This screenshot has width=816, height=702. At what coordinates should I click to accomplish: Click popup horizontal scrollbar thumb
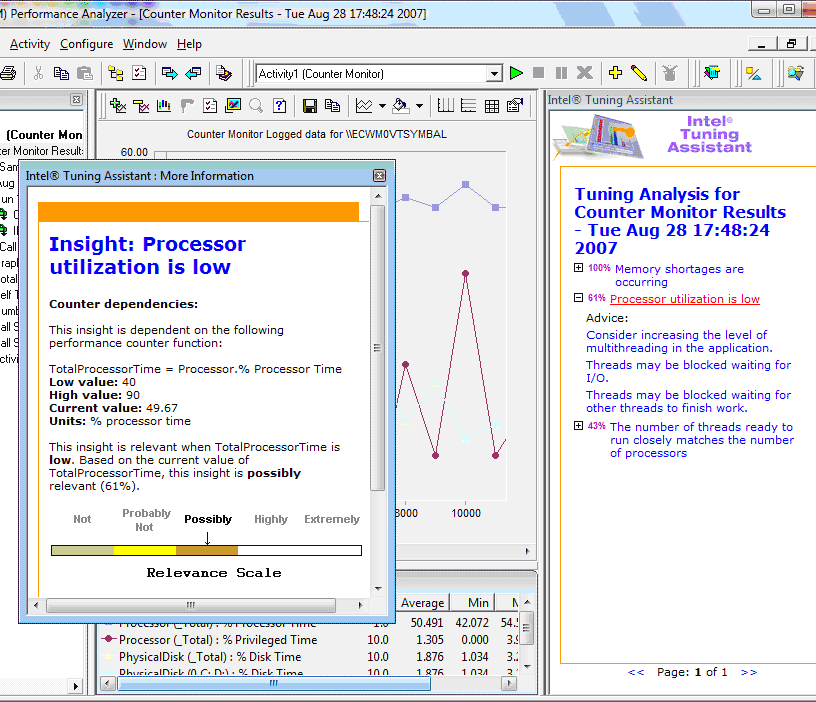191,605
